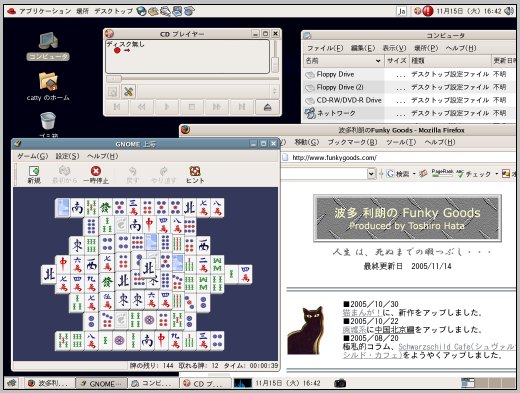Image resolution: width=520 pixels, height=393 pixels.
Task: Launch screenshot camera icon in bottom panel
Action: [x=340, y=383]
